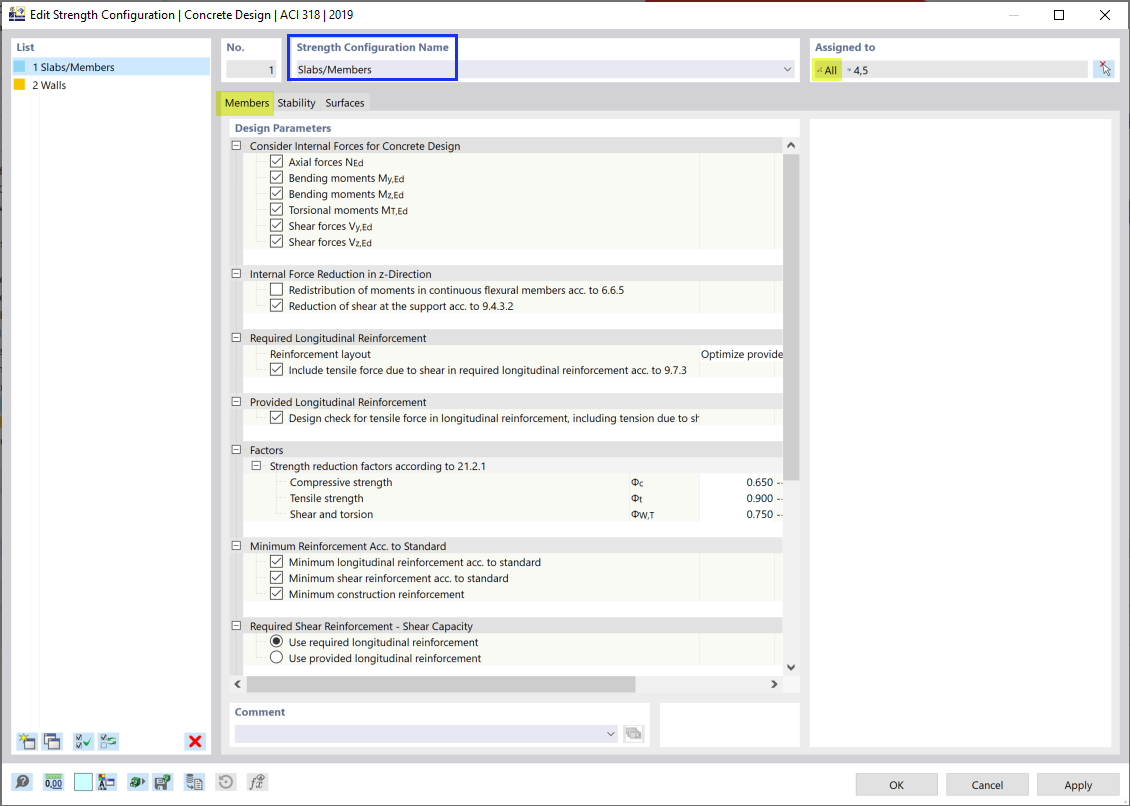Create a new strength configuration
Image resolution: width=1130 pixels, height=806 pixels.
26,741
